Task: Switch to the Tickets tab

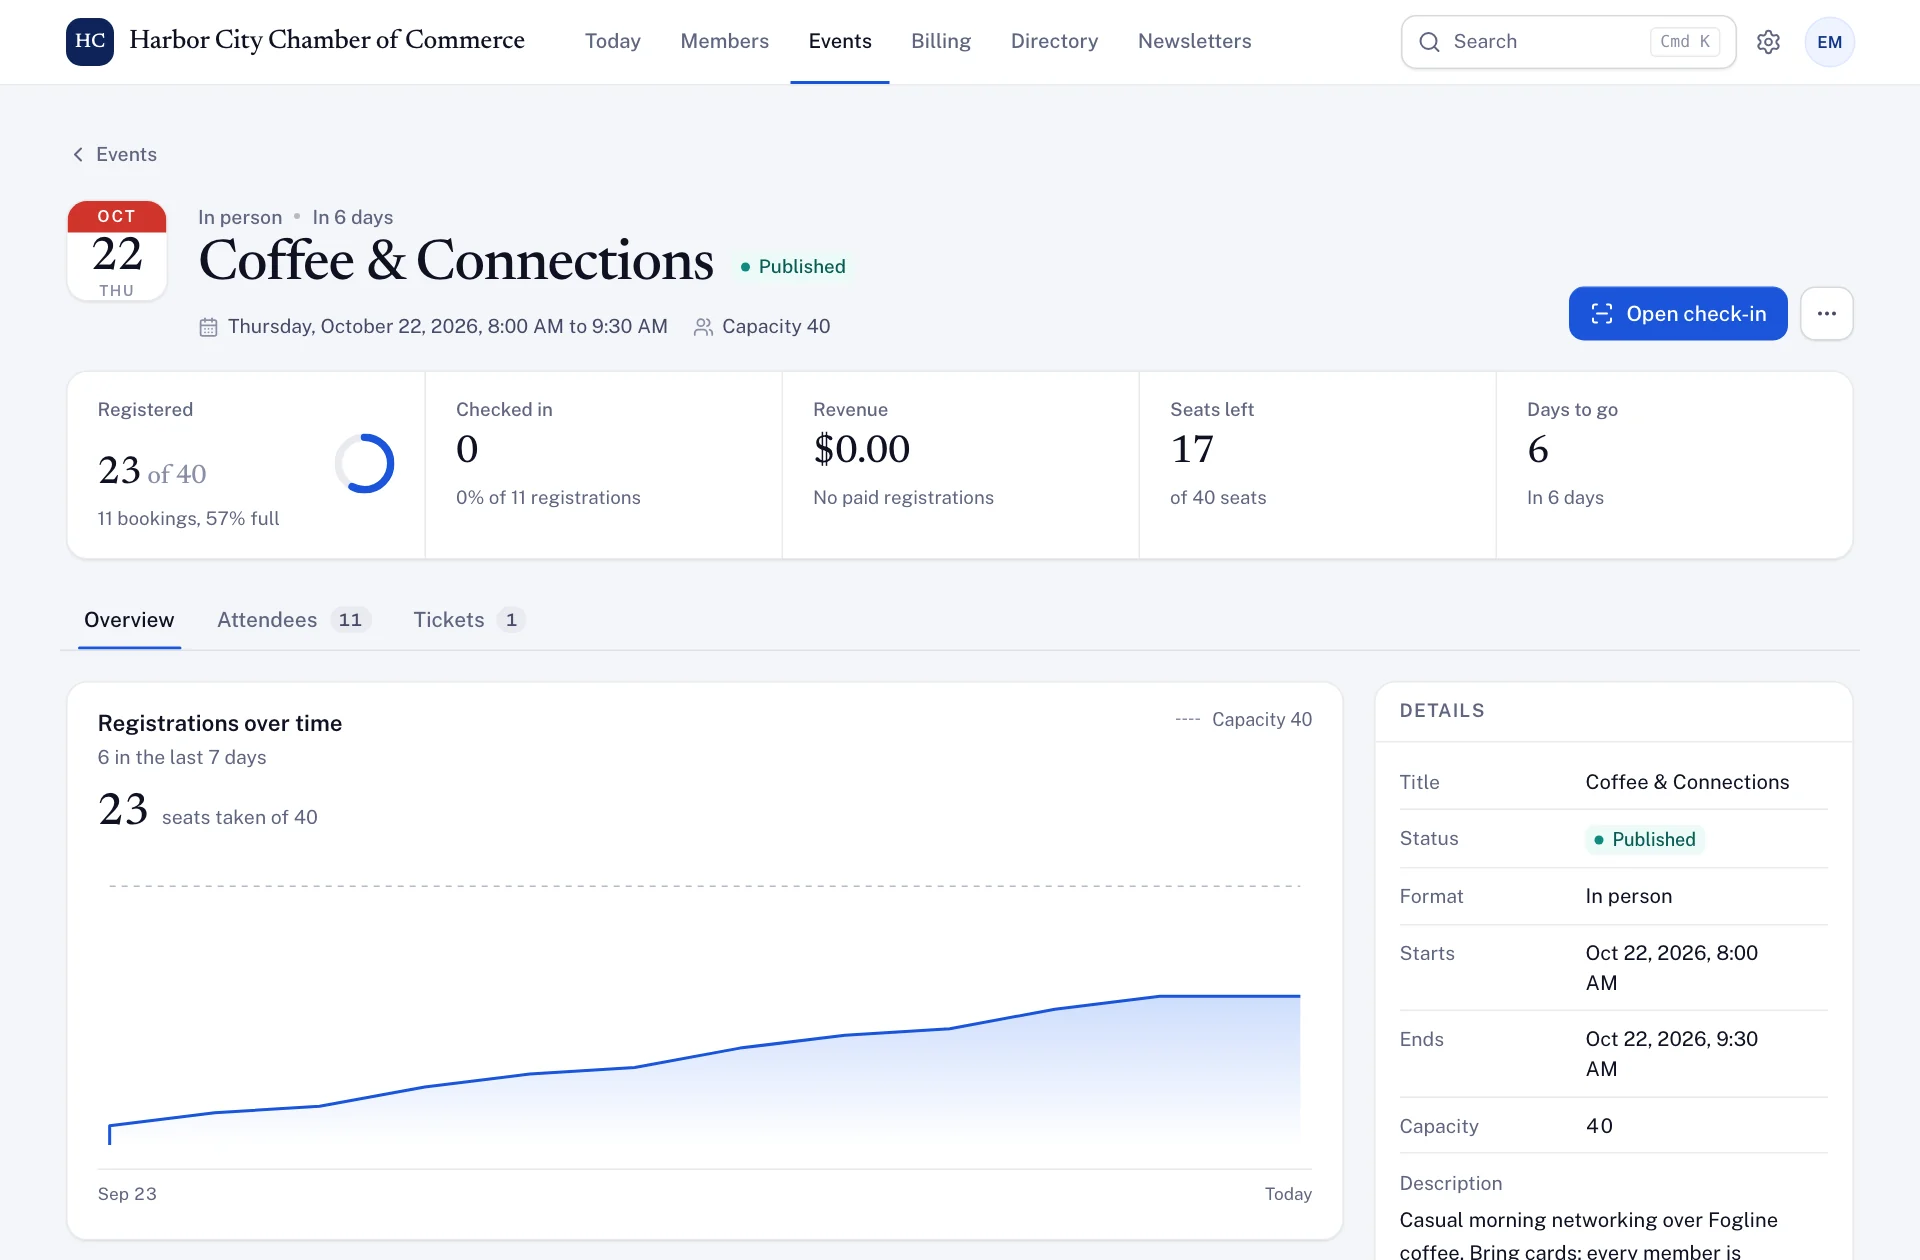Action: (469, 620)
